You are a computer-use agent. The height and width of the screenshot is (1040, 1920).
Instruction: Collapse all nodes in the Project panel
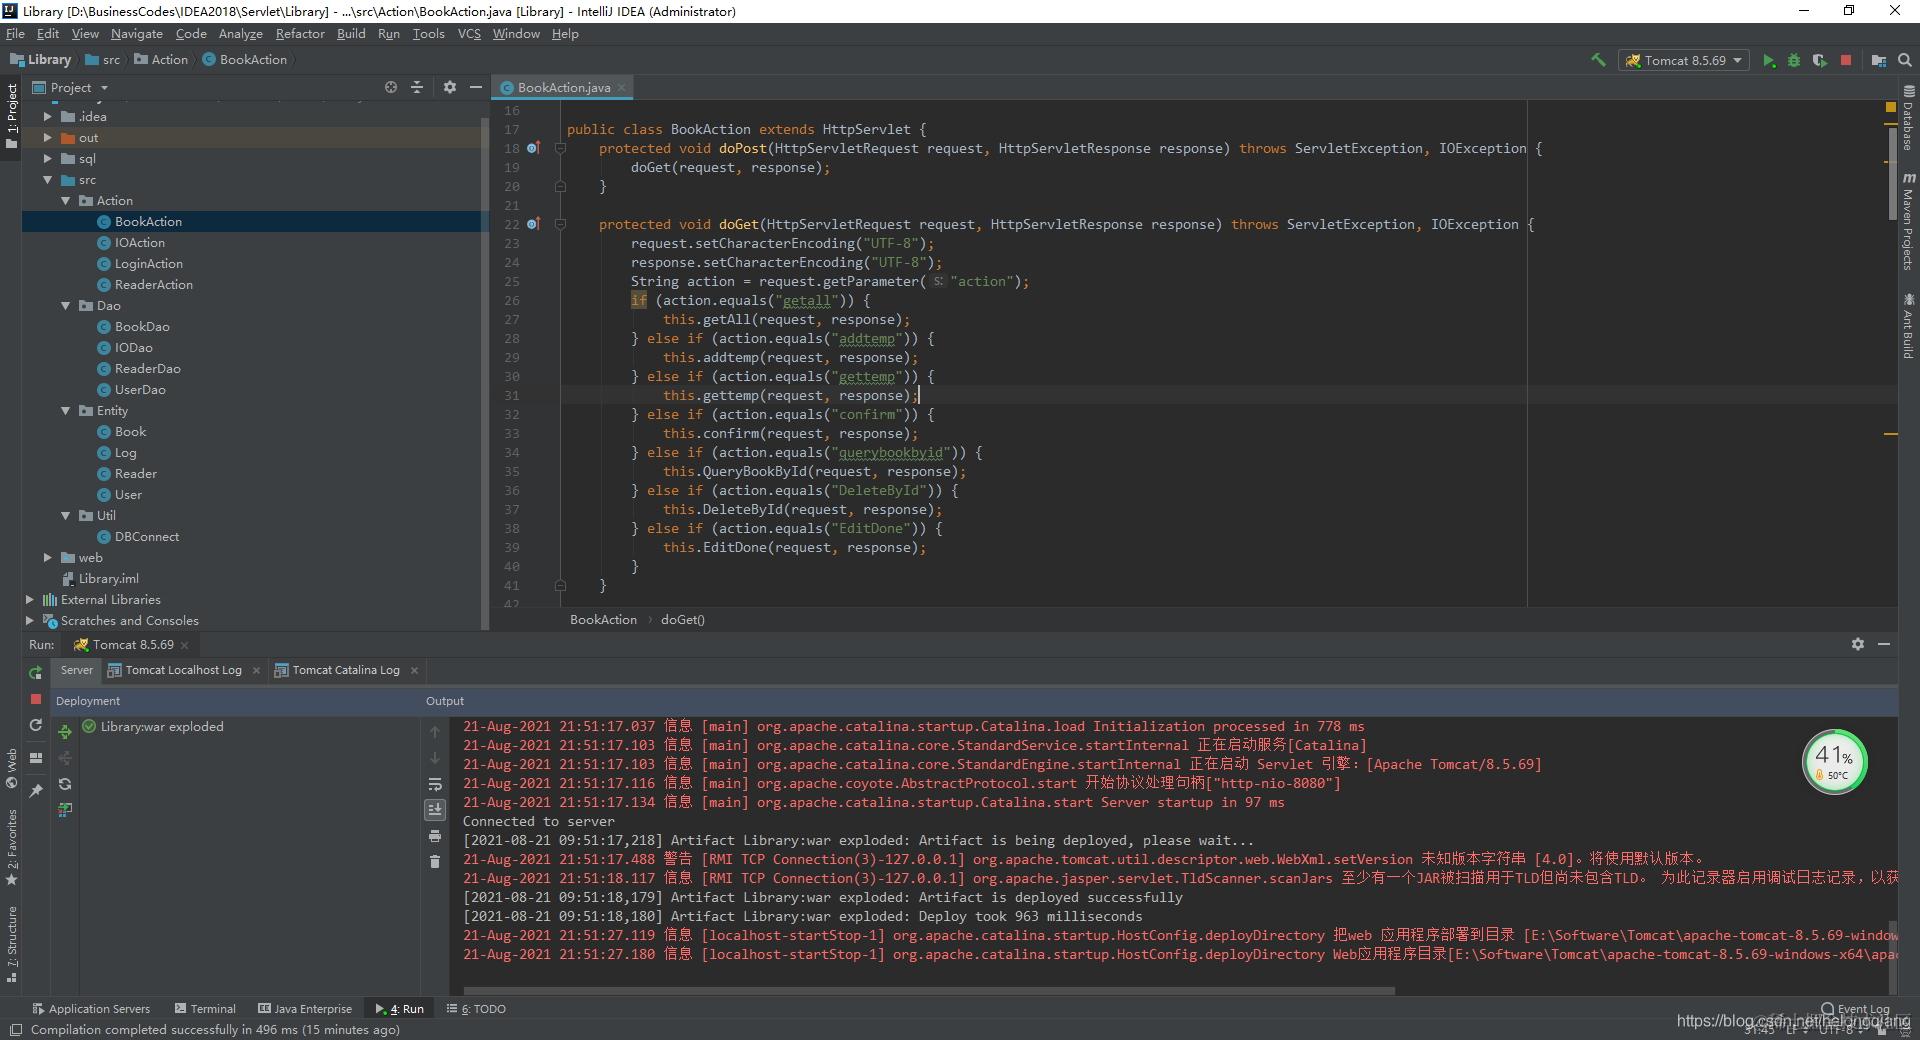pyautogui.click(x=417, y=87)
